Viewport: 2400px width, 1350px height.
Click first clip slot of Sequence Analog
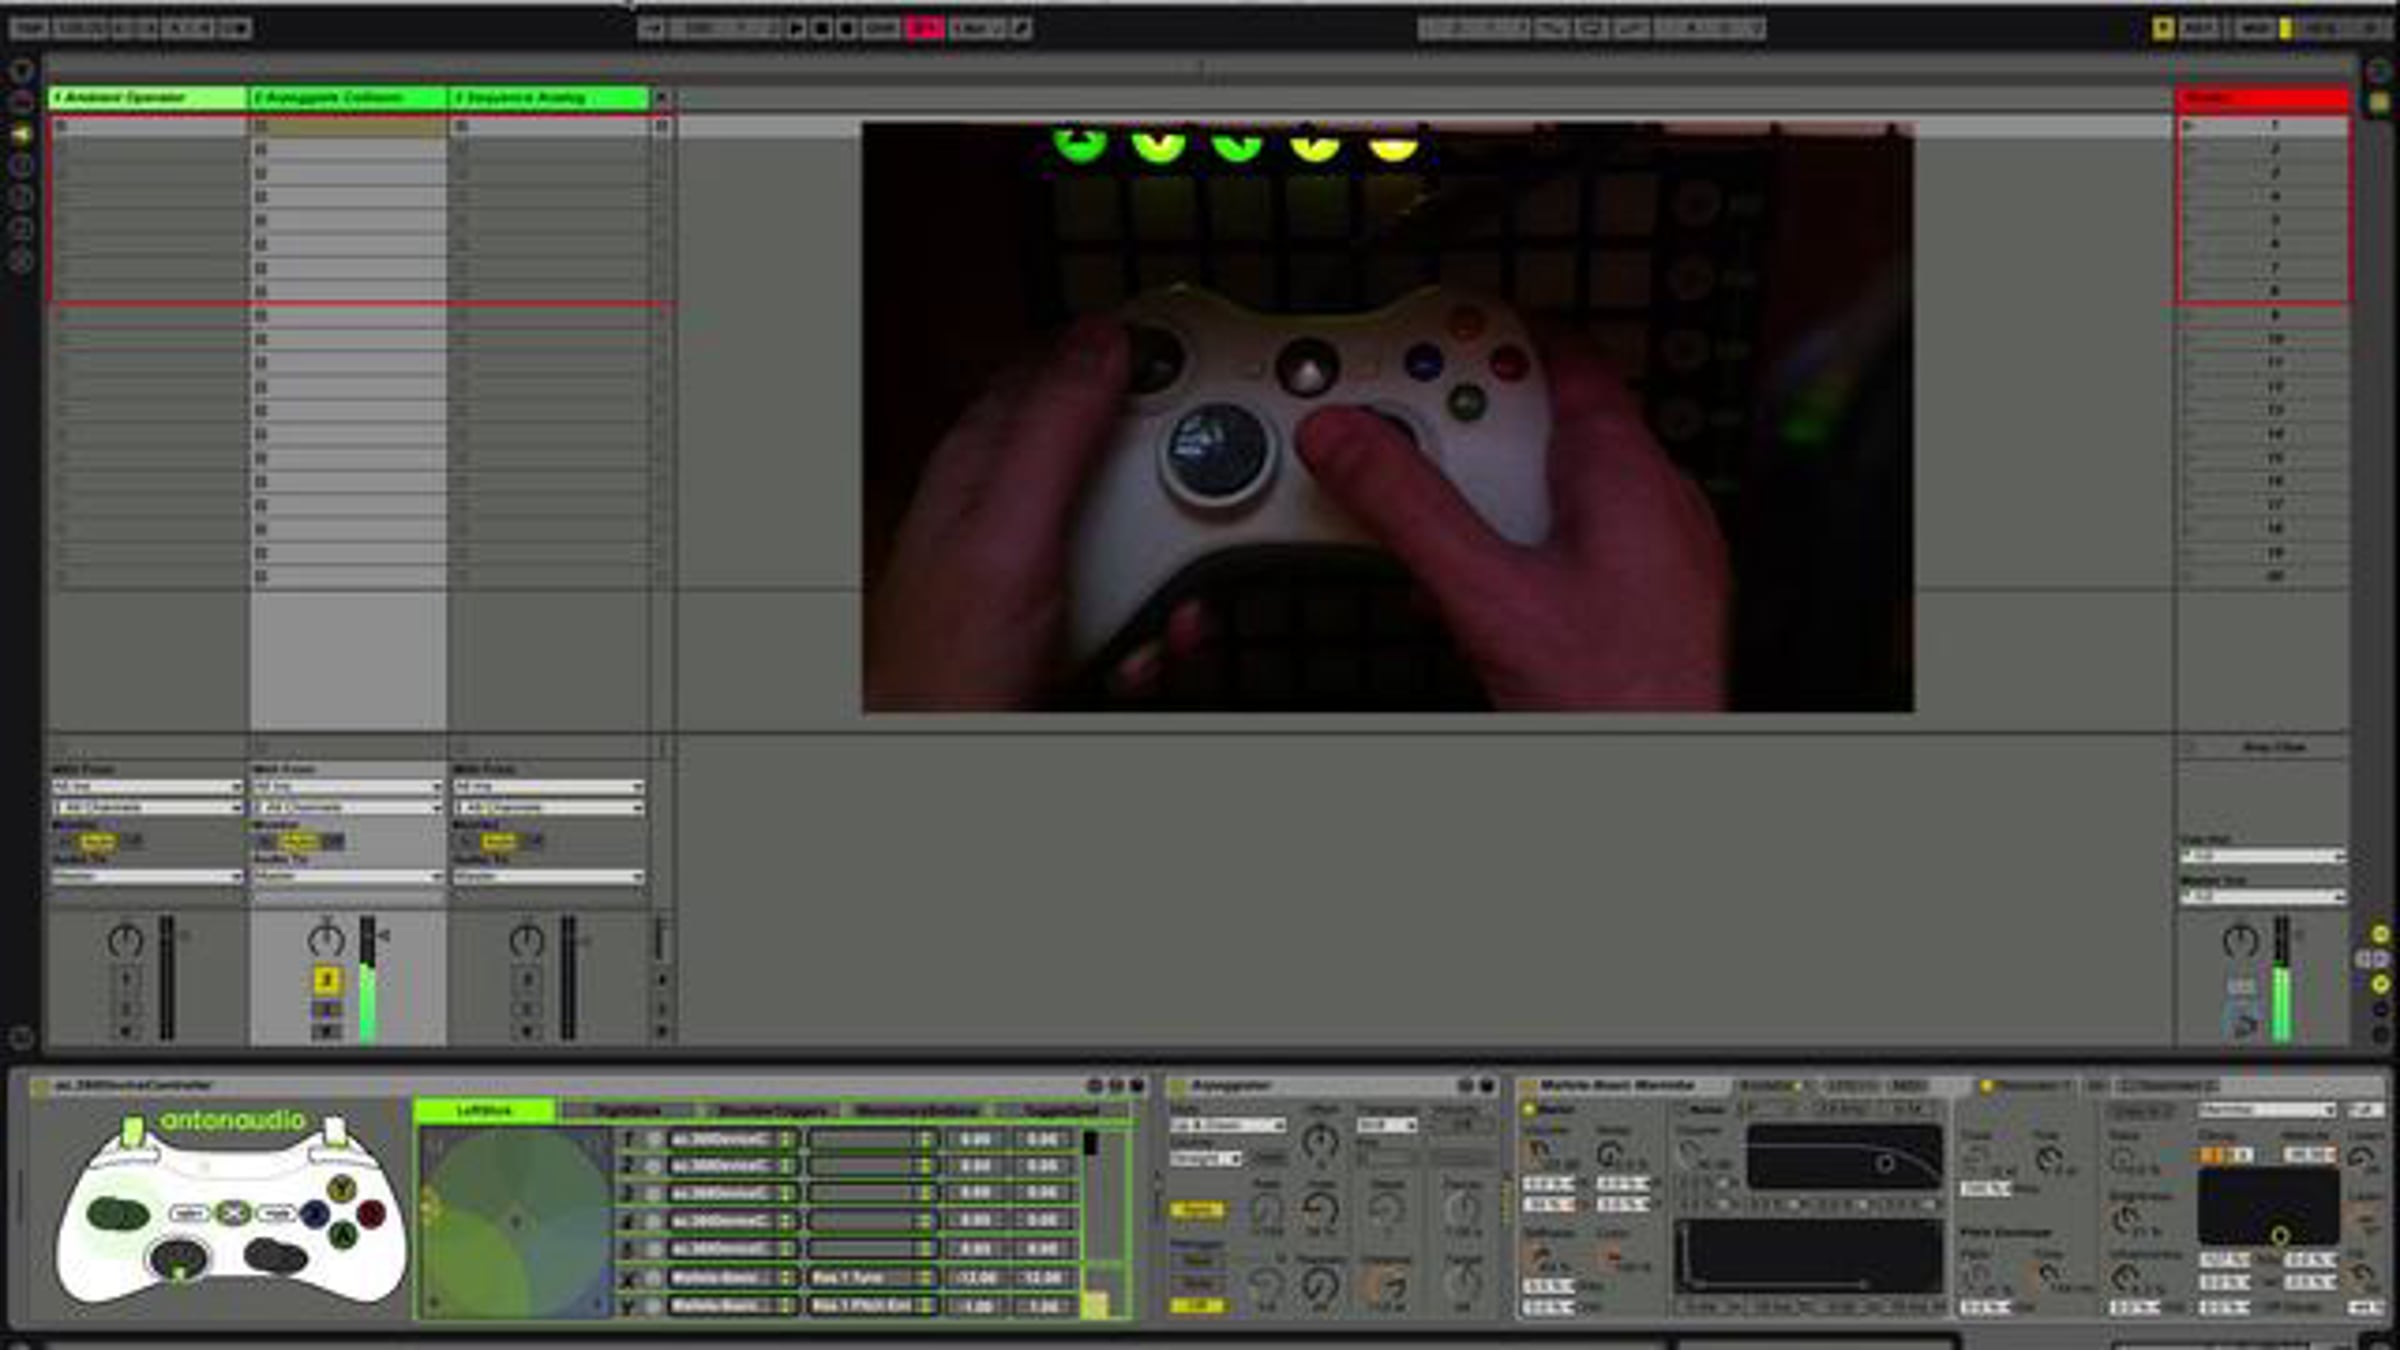549,126
